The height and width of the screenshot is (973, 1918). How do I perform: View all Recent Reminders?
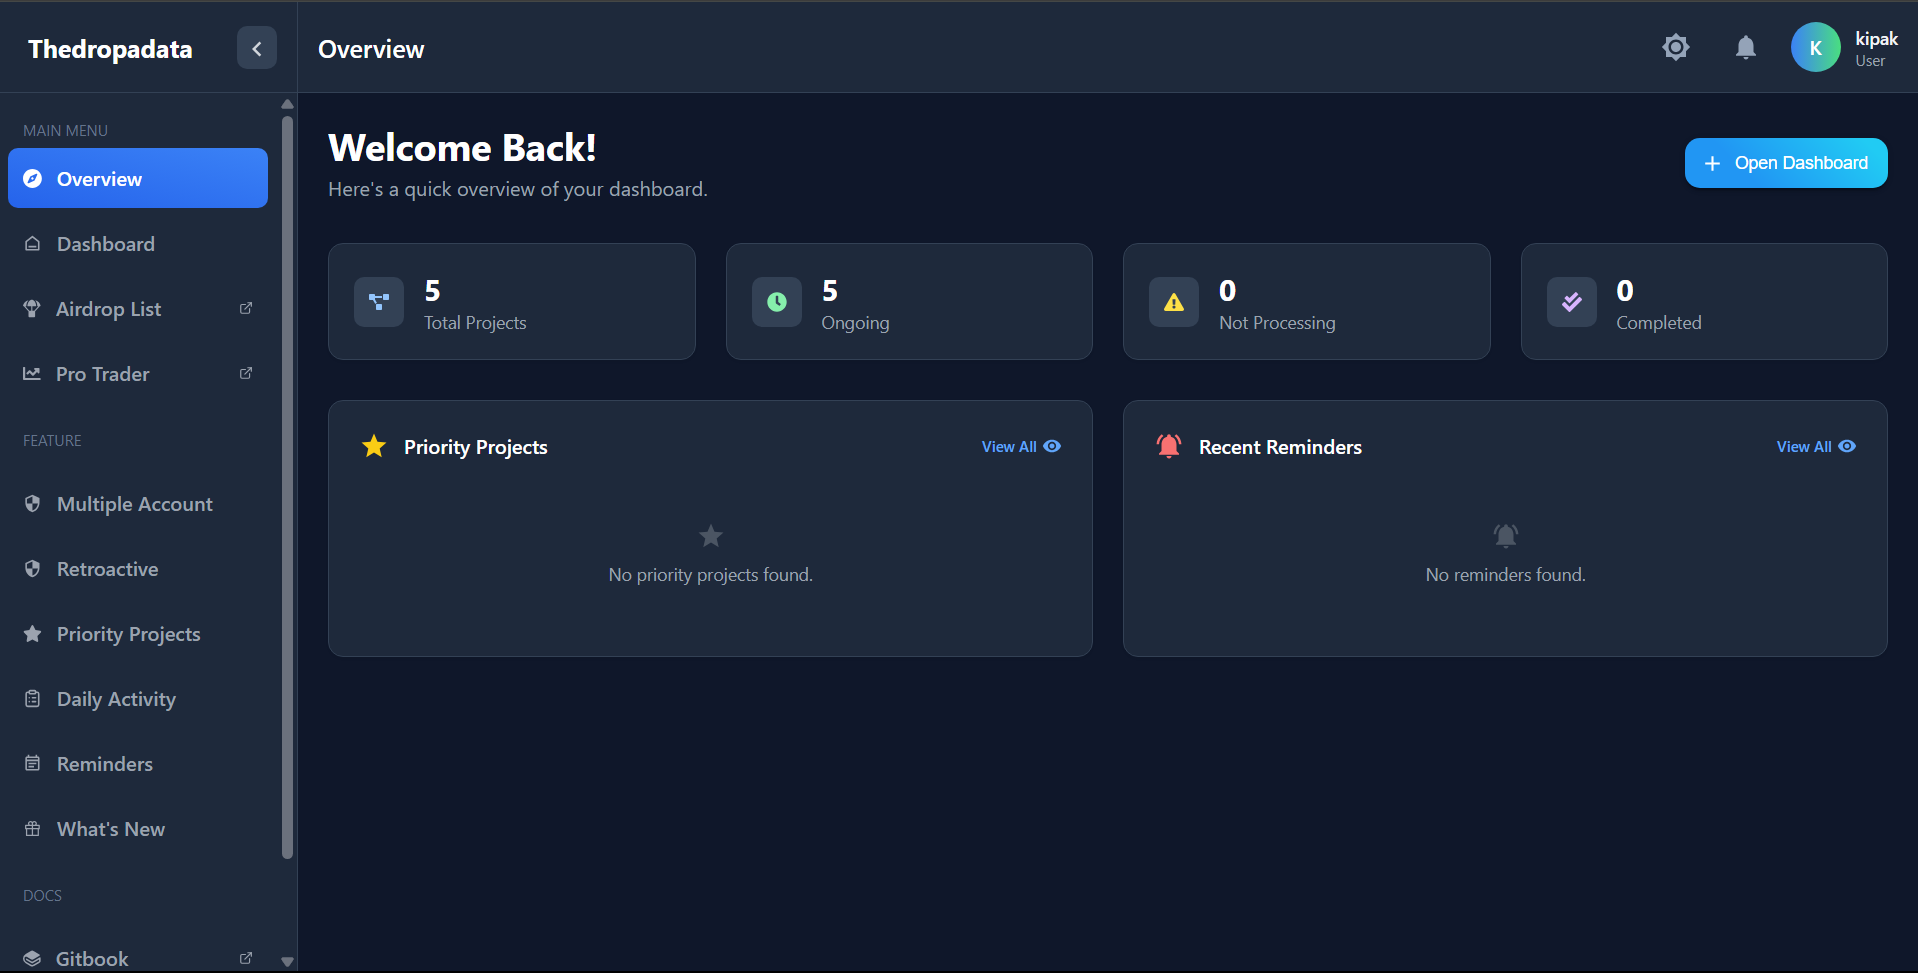(1815, 447)
